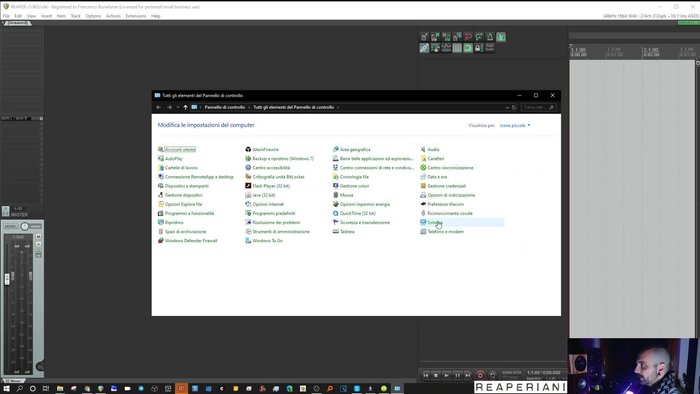Open Sistema in the Control Panel
Image resolution: width=700 pixels, height=394 pixels.
click(434, 222)
